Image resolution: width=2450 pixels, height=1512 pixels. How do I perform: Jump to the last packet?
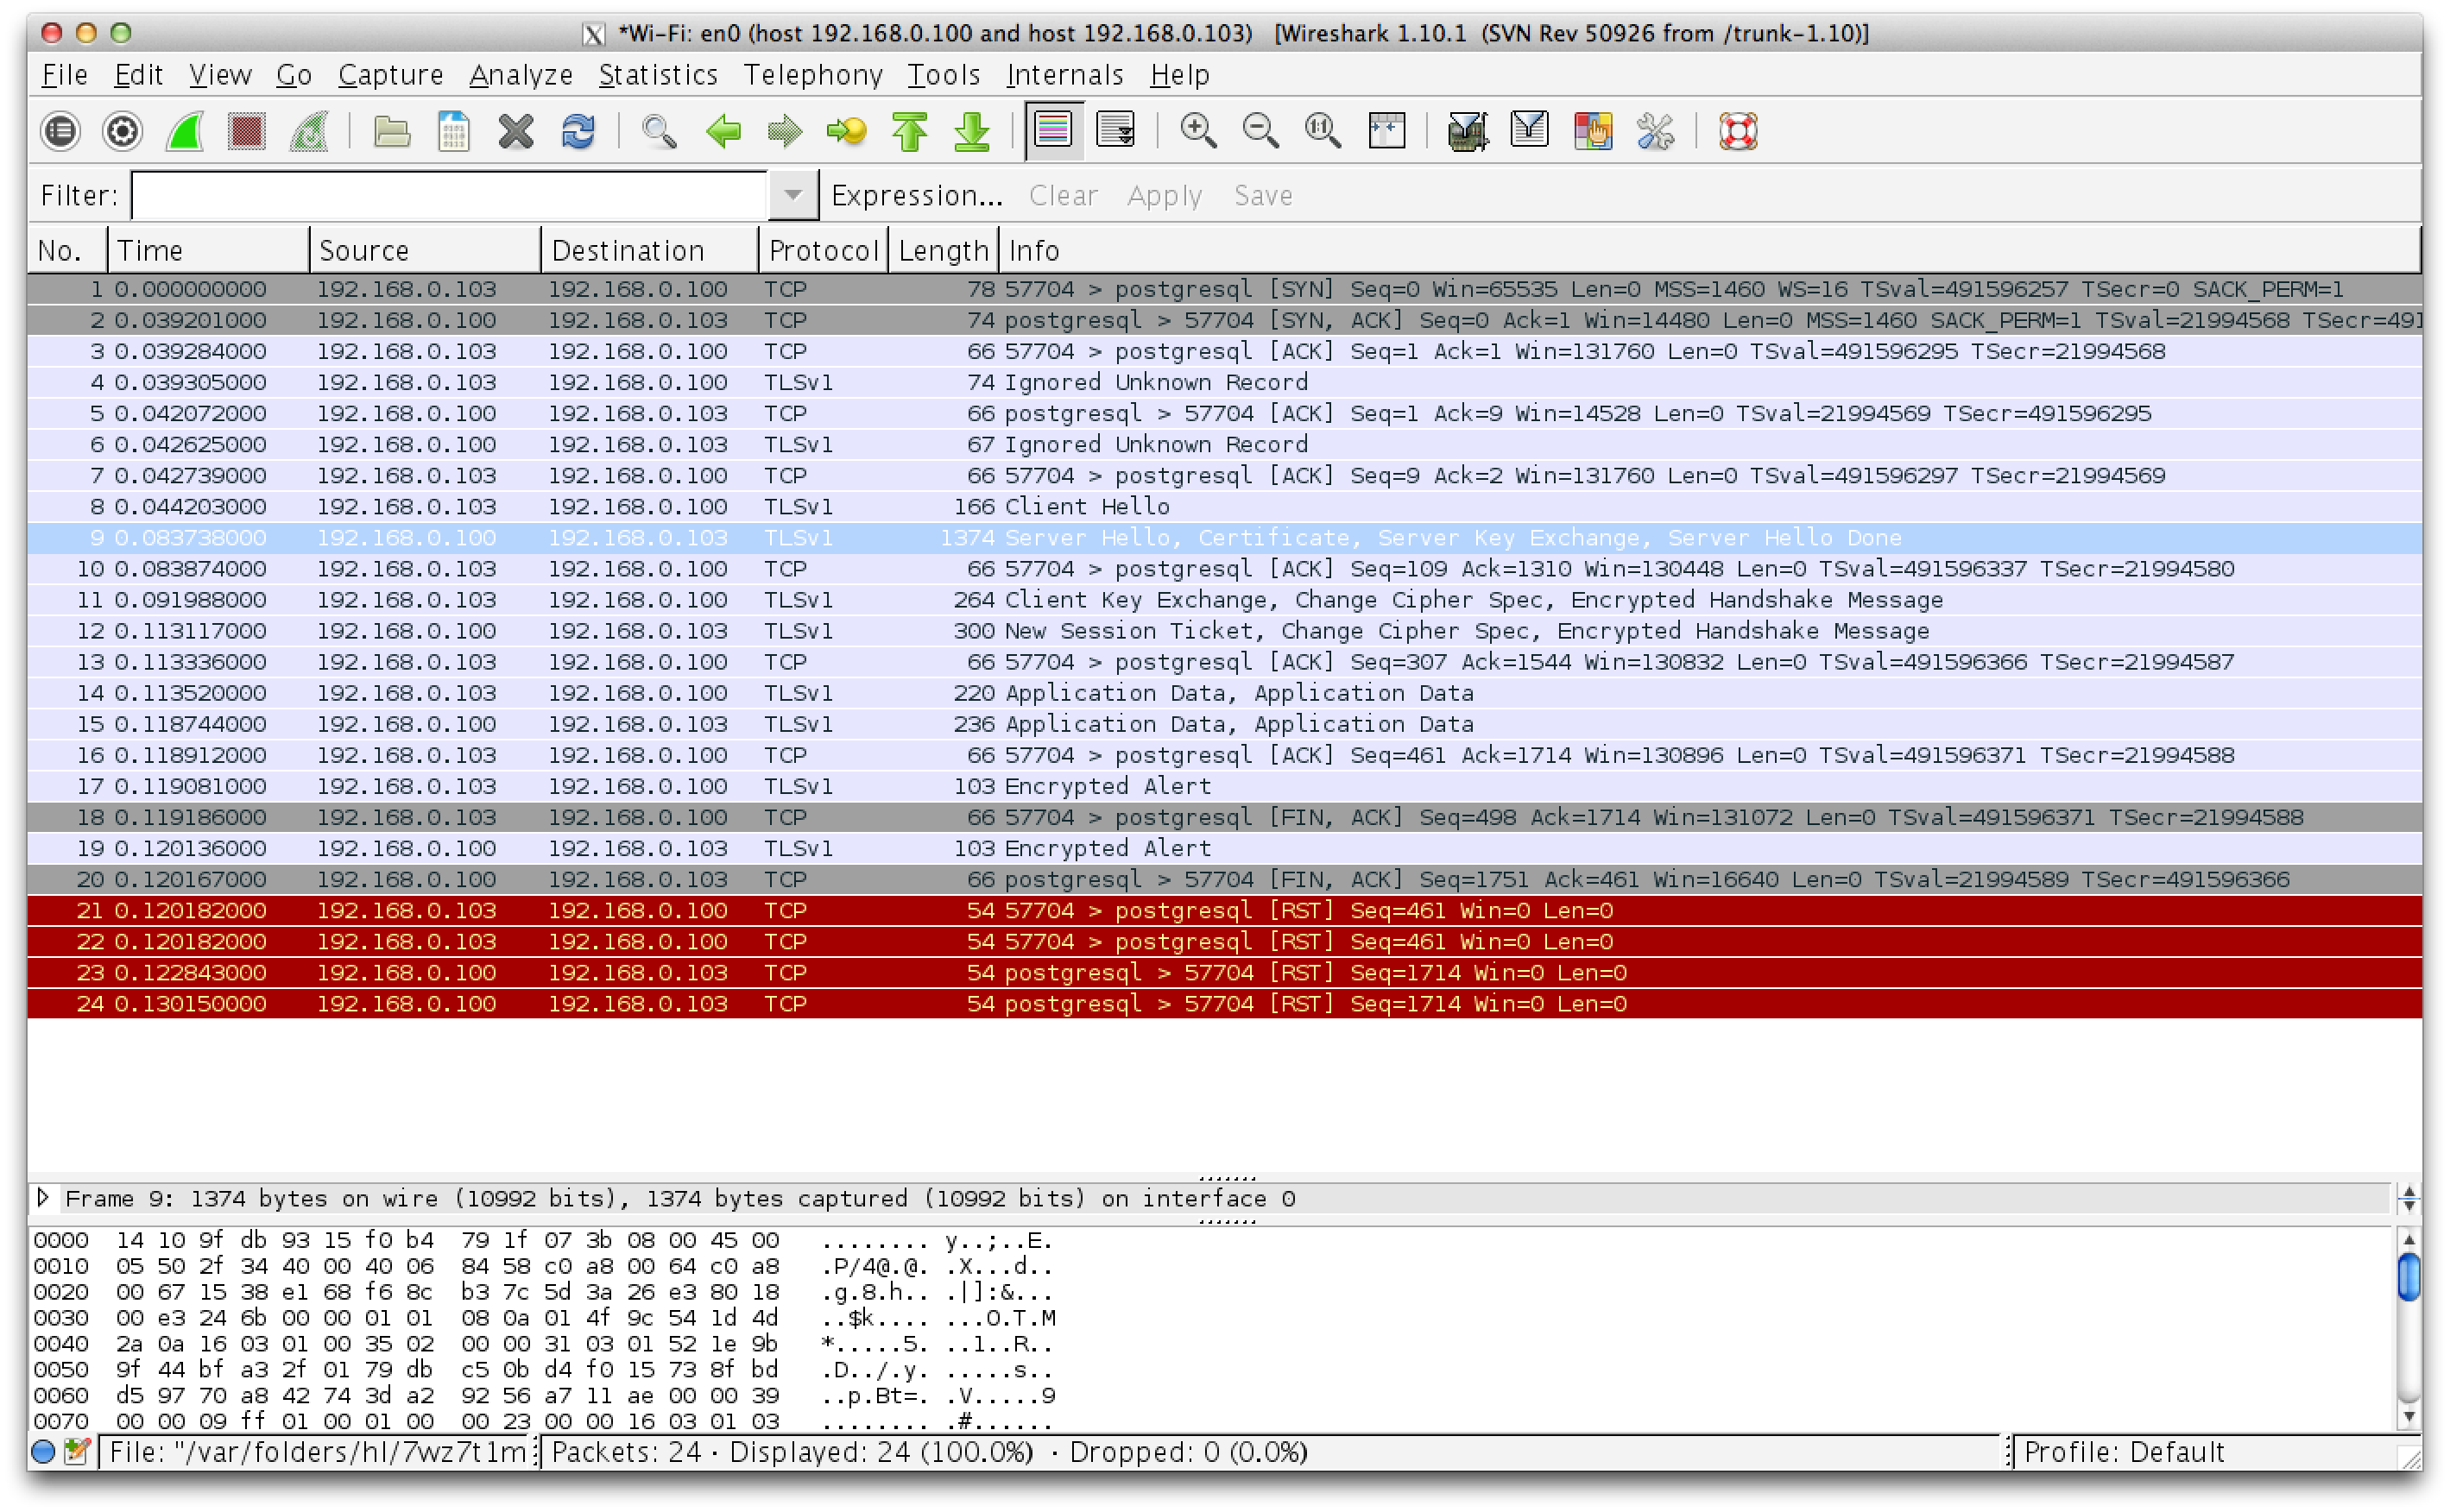pyautogui.click(x=971, y=131)
